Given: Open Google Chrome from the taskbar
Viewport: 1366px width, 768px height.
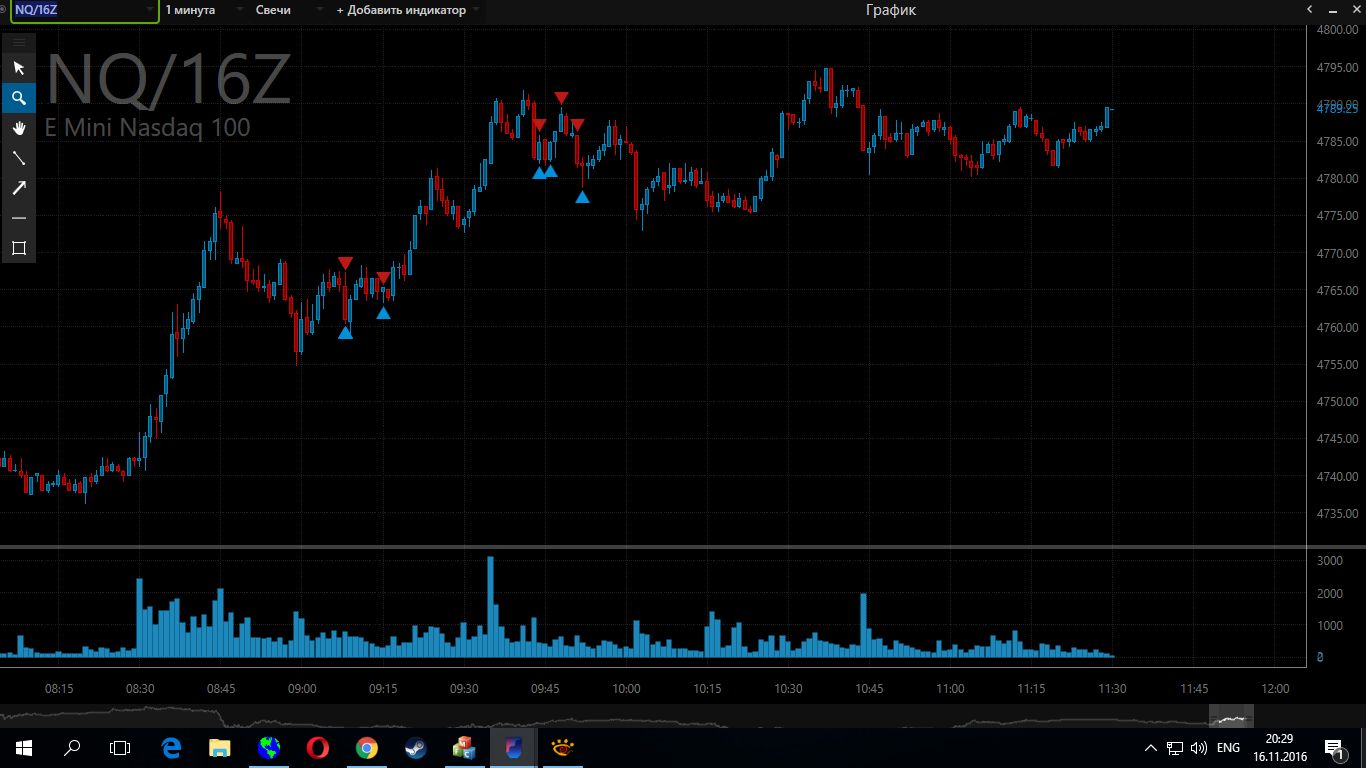Looking at the screenshot, I should pyautogui.click(x=367, y=747).
